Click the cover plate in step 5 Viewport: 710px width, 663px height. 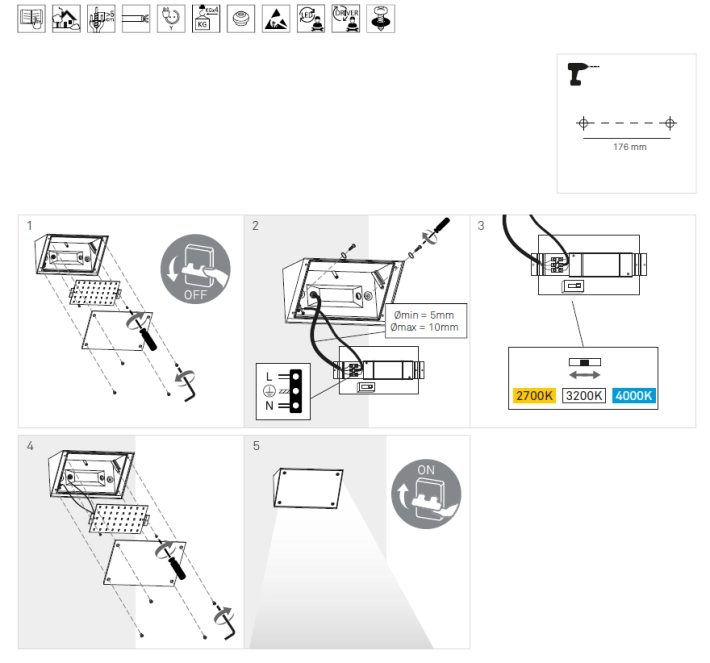[308, 488]
